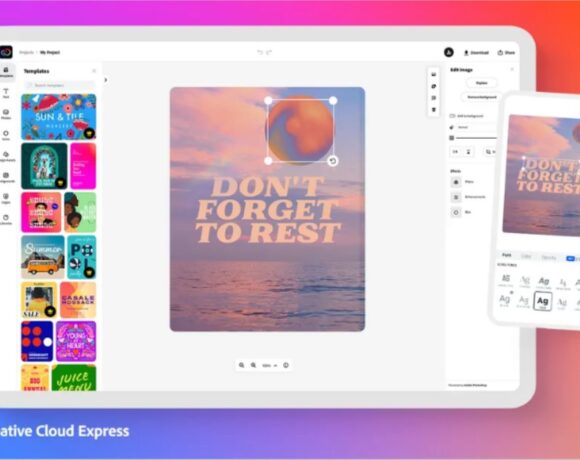This screenshot has height=460, width=580.
Task: Open the Logos sidebar tool
Action: click(x=6, y=199)
